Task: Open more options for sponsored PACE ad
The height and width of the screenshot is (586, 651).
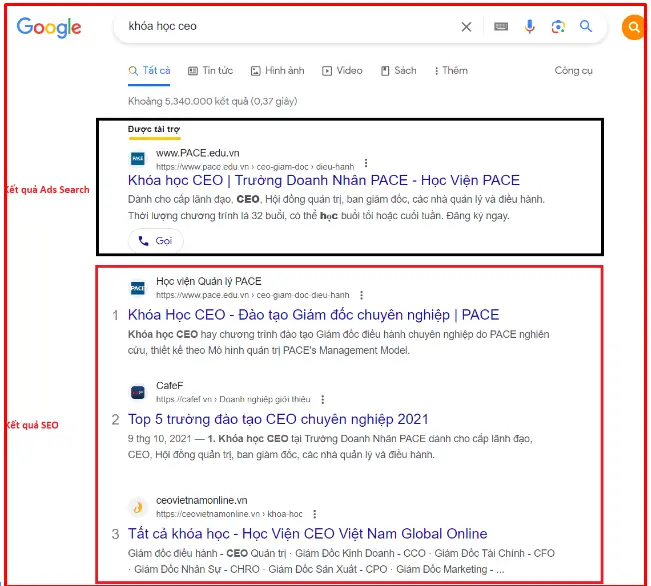Action: pyautogui.click(x=366, y=163)
